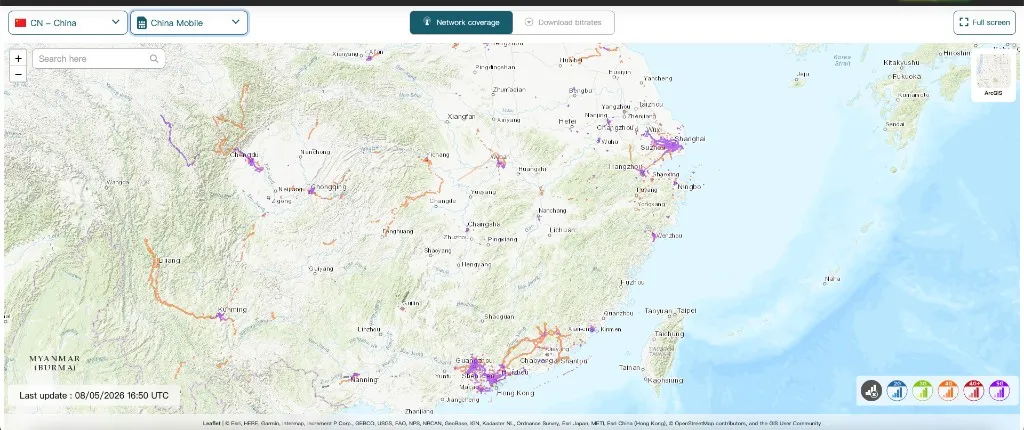Click the Ningbo label on the map
Viewport: 1024px width, 430px height.
[x=688, y=187]
